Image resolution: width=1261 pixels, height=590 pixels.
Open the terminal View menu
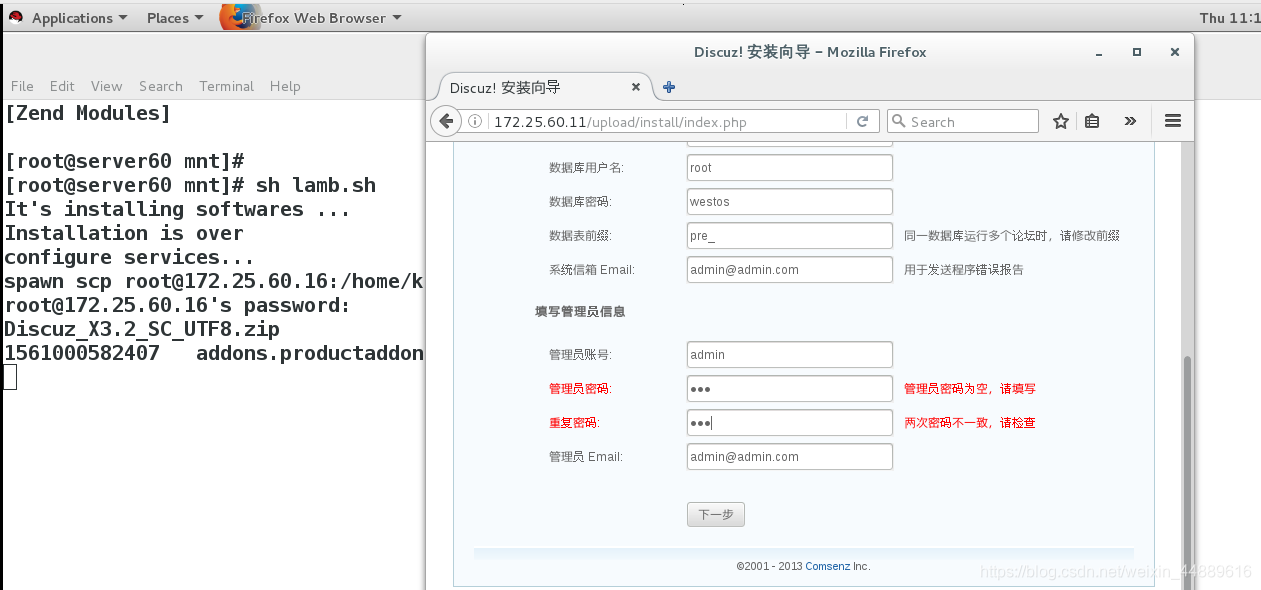pyautogui.click(x=106, y=86)
